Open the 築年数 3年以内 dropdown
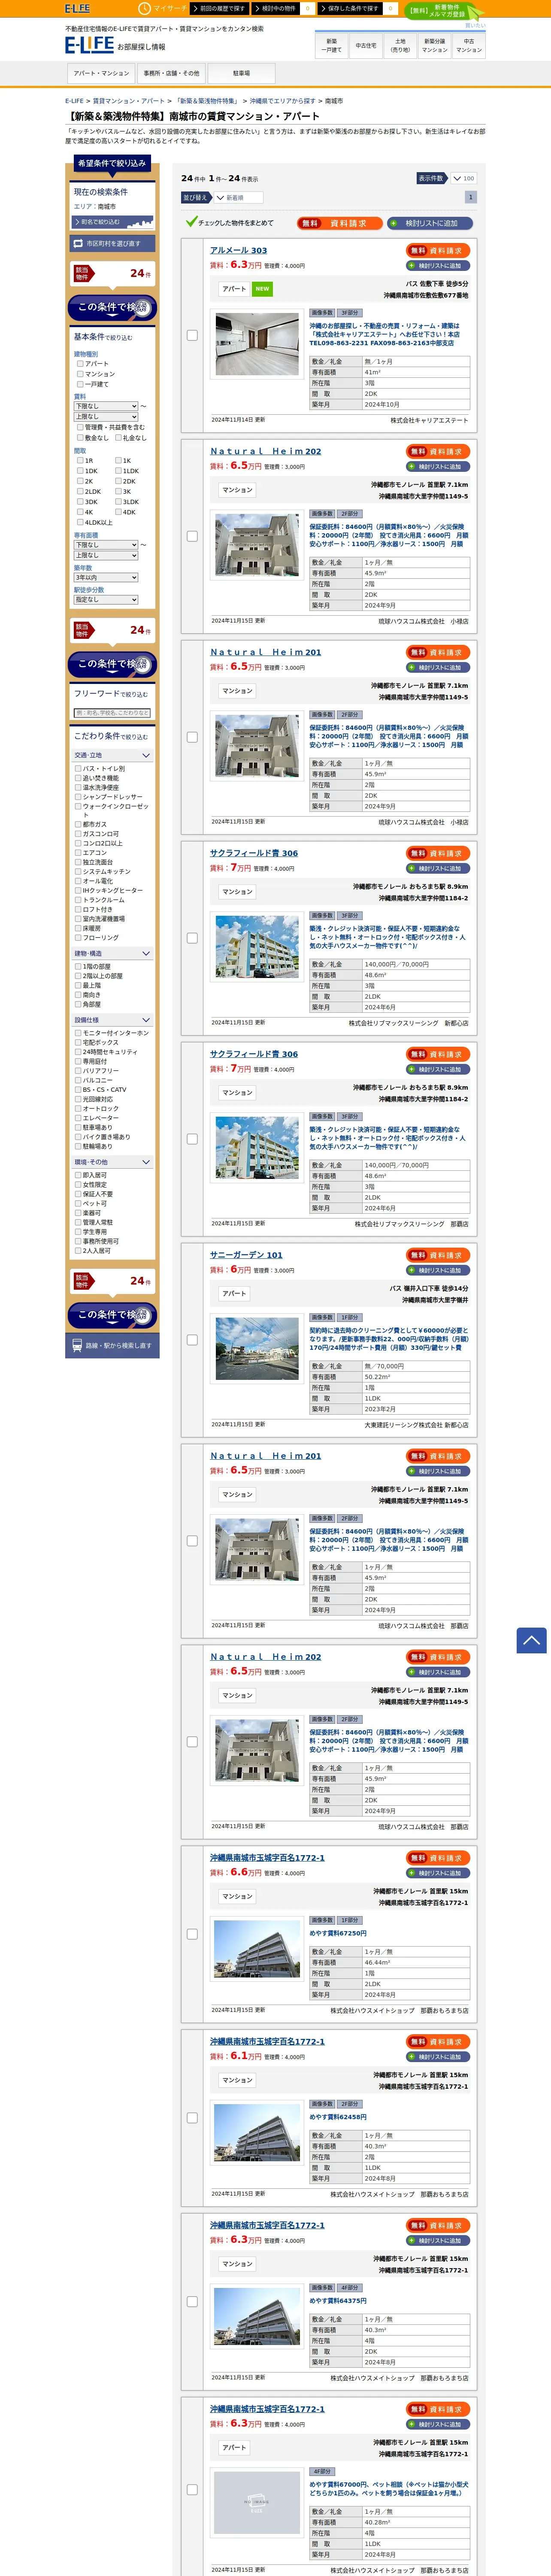 pos(106,578)
